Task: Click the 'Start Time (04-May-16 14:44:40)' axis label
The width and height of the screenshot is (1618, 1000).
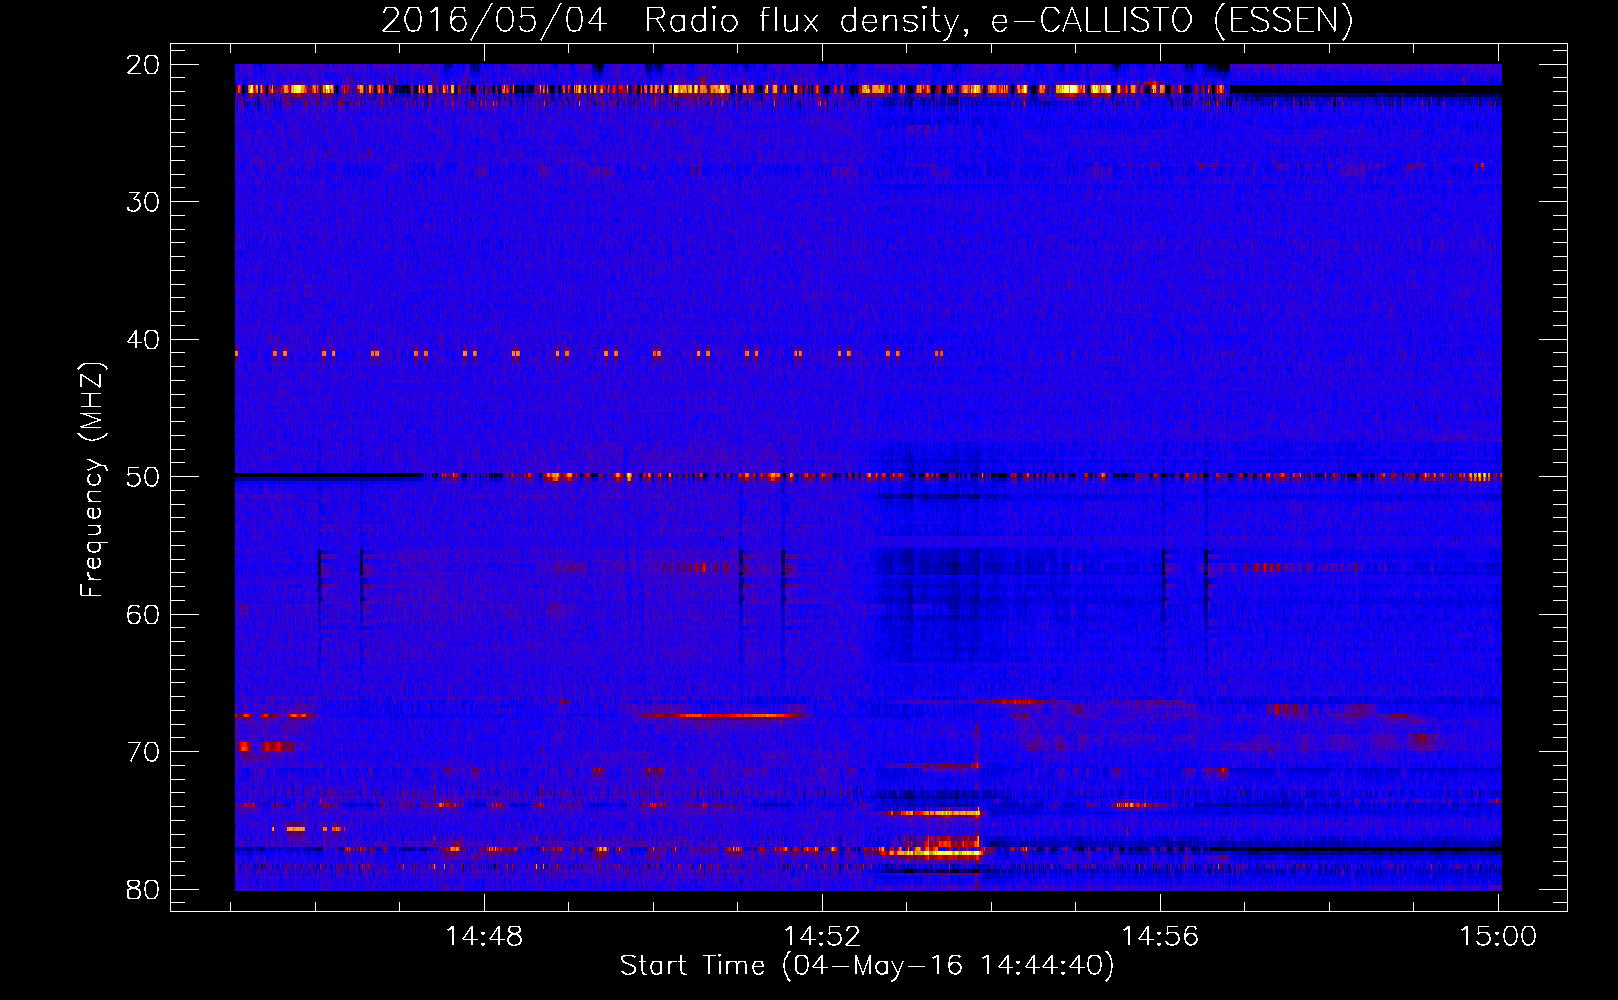Action: (866, 965)
